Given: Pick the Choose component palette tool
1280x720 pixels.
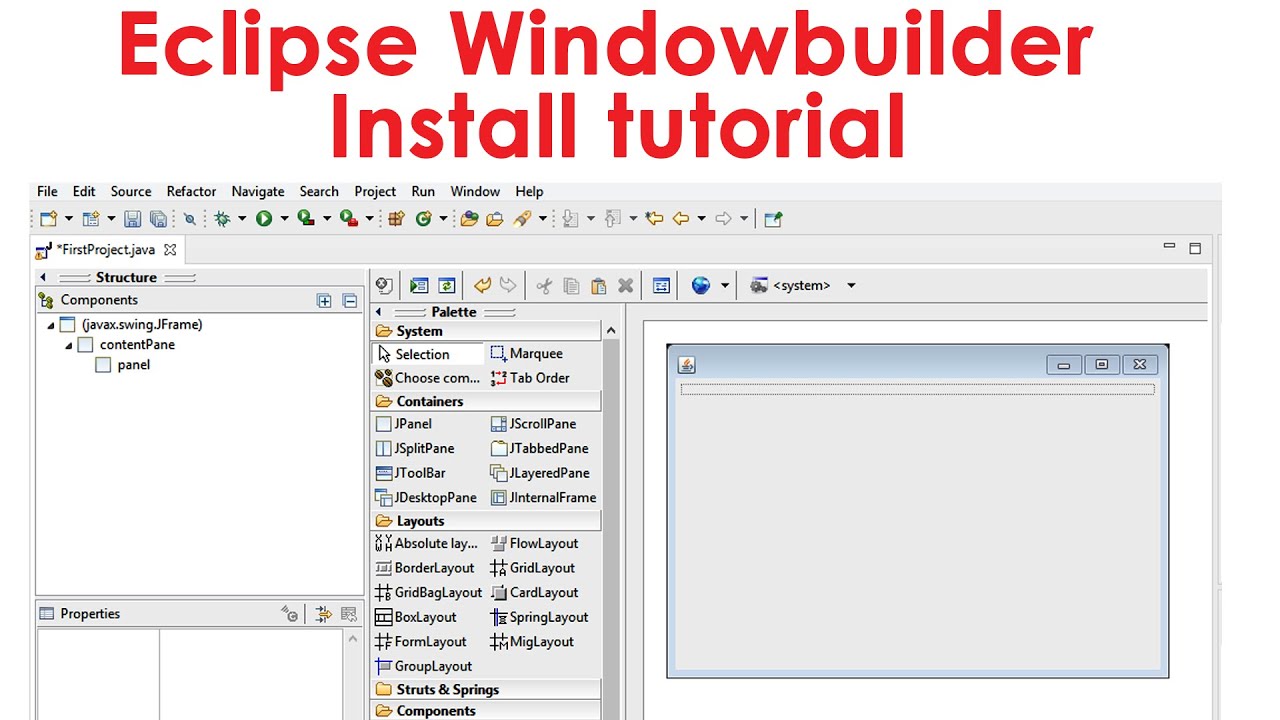Looking at the screenshot, I should (428, 378).
